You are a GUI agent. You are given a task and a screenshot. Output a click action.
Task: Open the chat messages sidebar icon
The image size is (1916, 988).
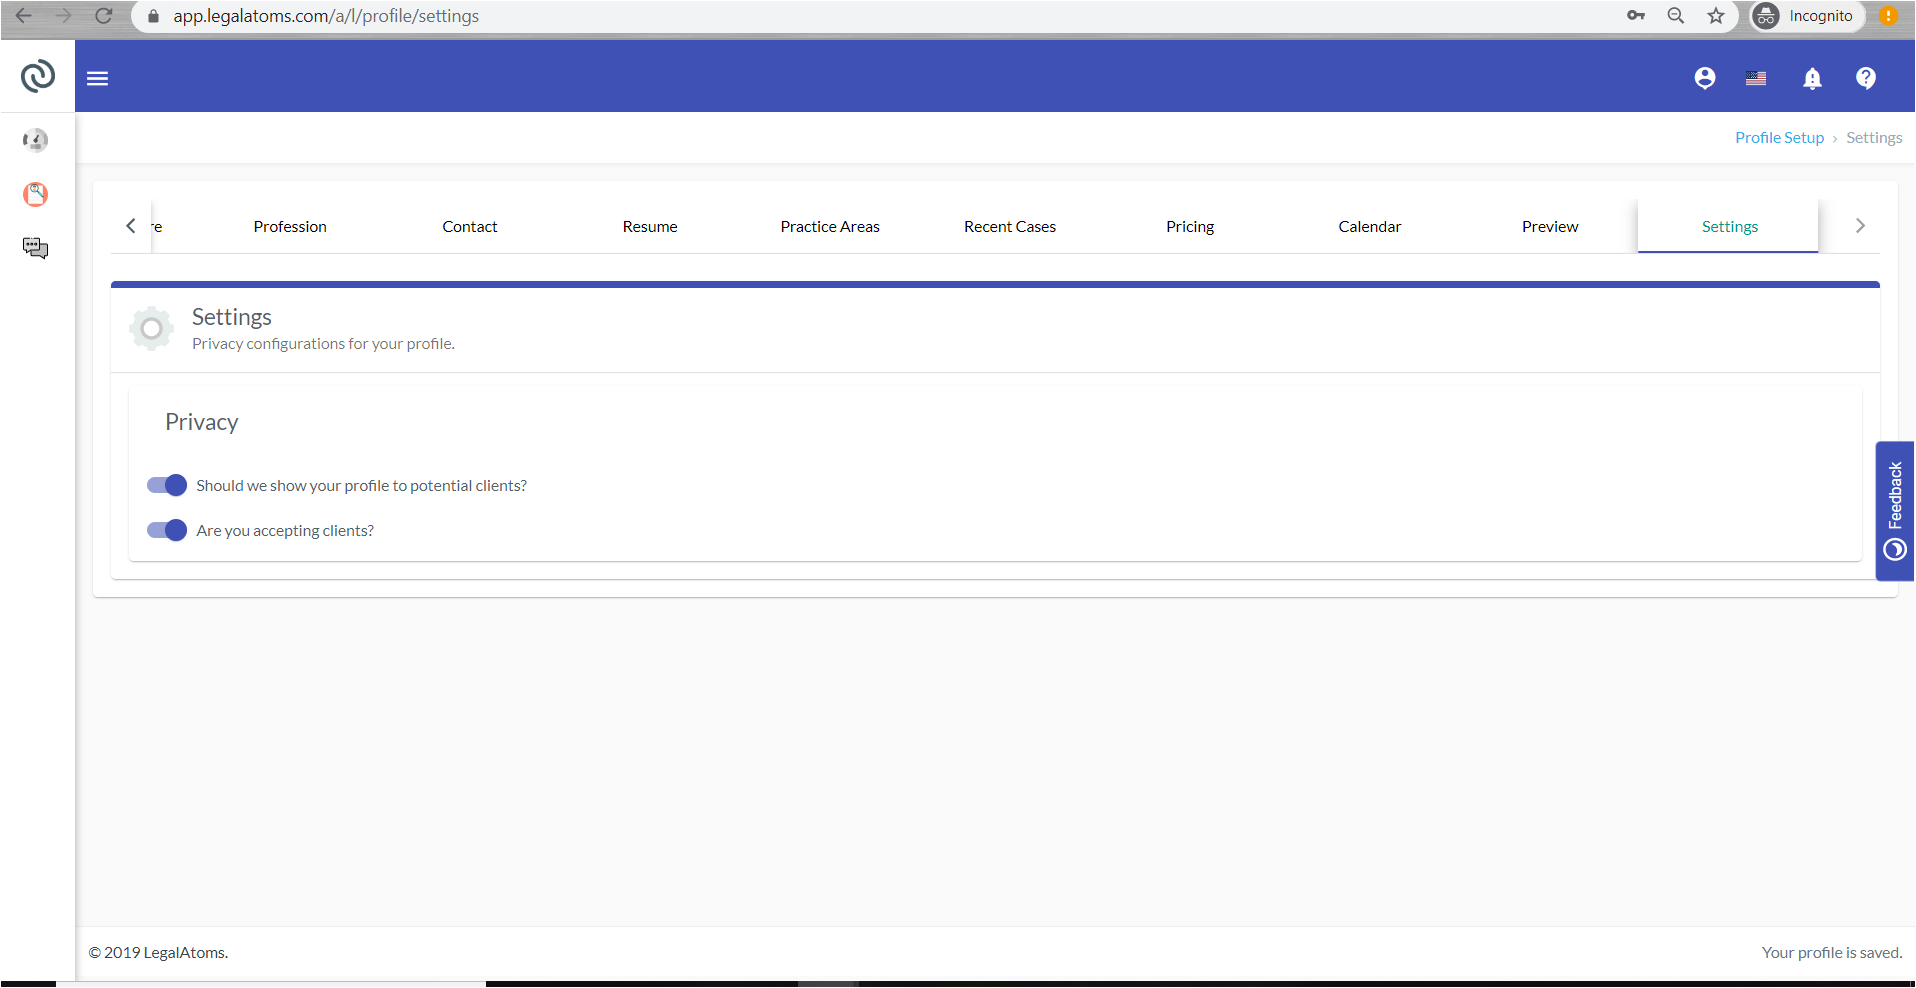click(x=36, y=248)
